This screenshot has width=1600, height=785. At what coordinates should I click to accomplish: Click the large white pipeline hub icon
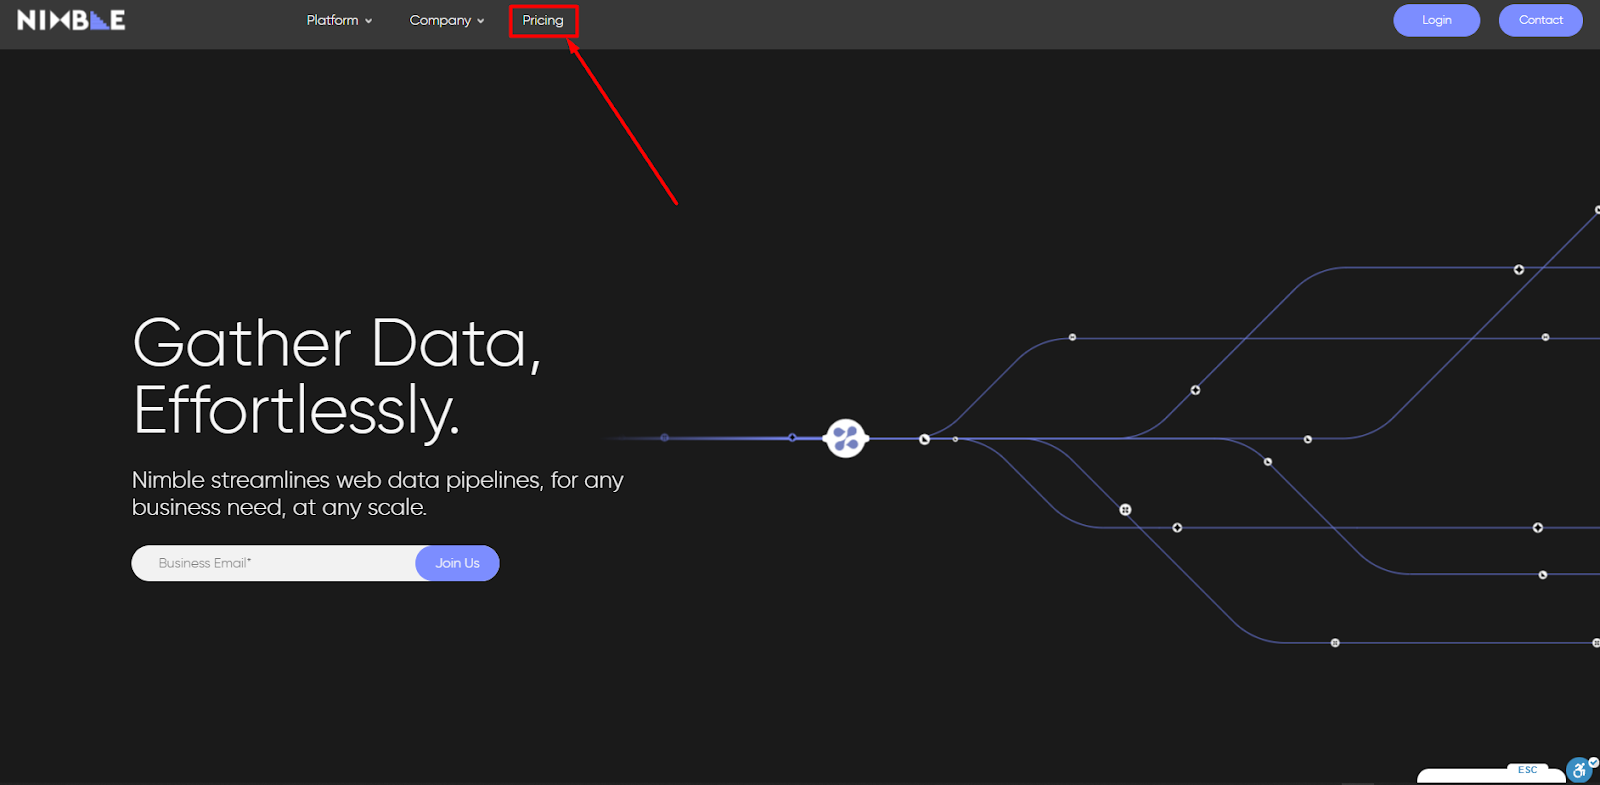(x=845, y=438)
